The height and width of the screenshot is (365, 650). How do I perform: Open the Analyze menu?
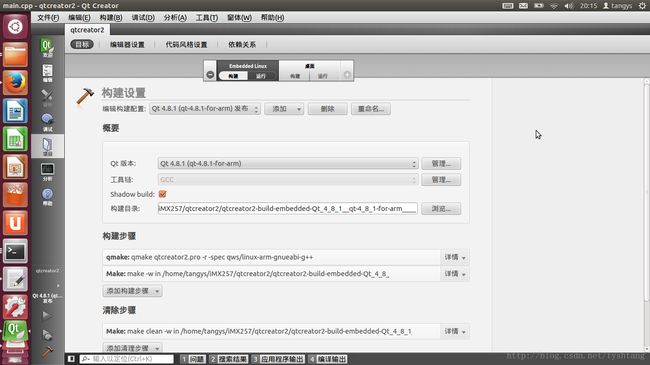coord(175,17)
